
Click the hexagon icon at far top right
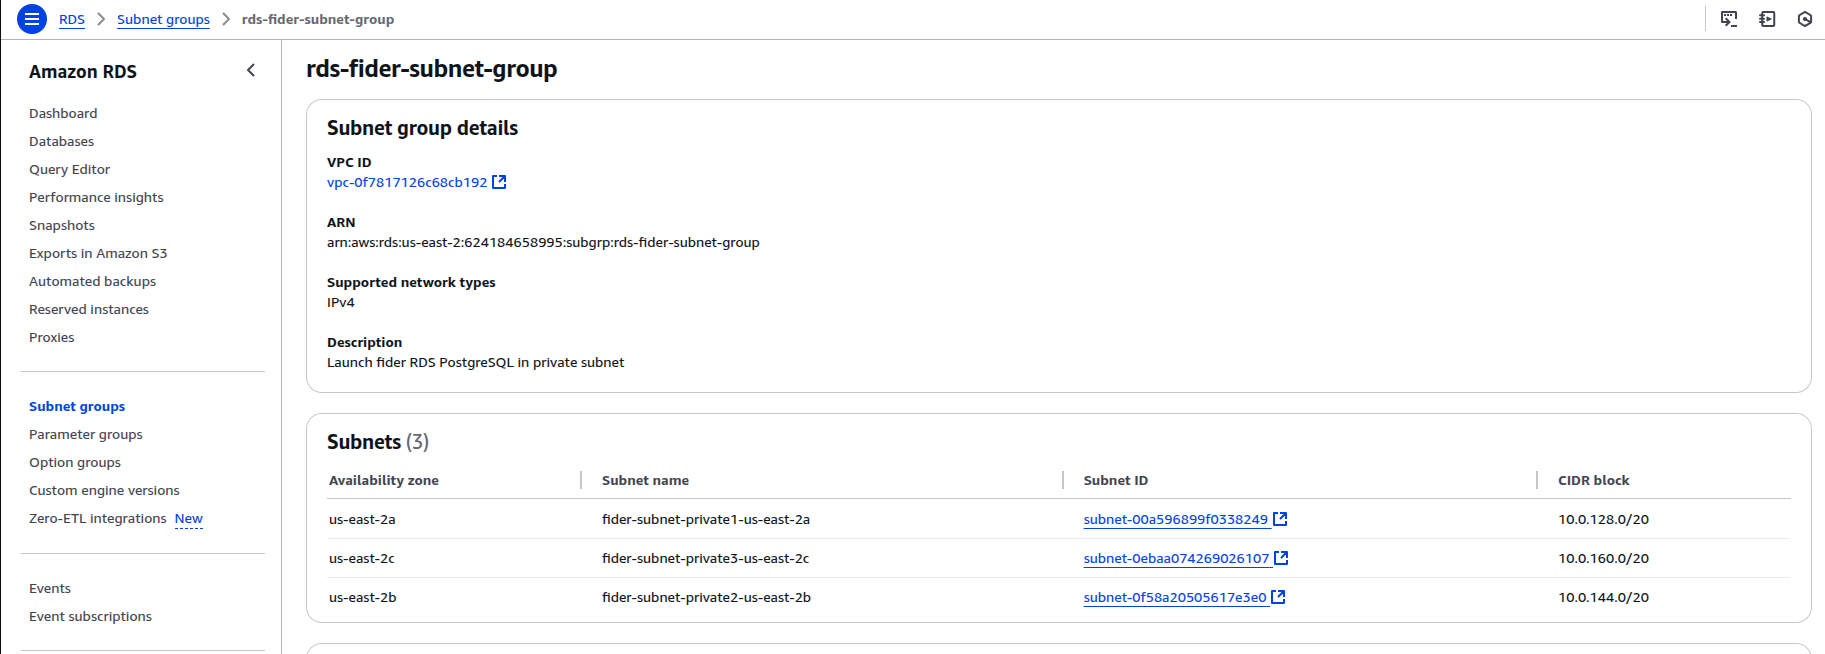pyautogui.click(x=1804, y=19)
